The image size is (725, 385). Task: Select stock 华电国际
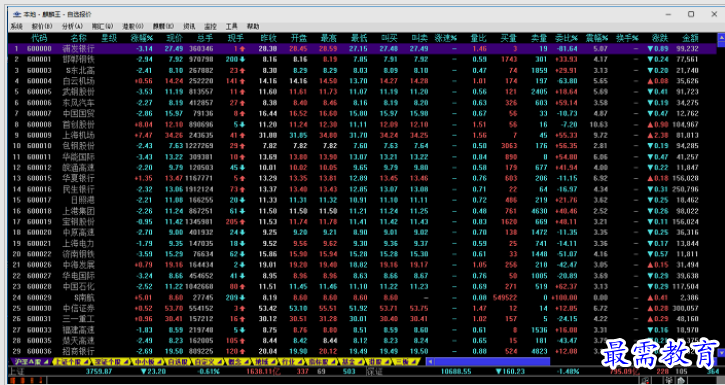[x=78, y=275]
